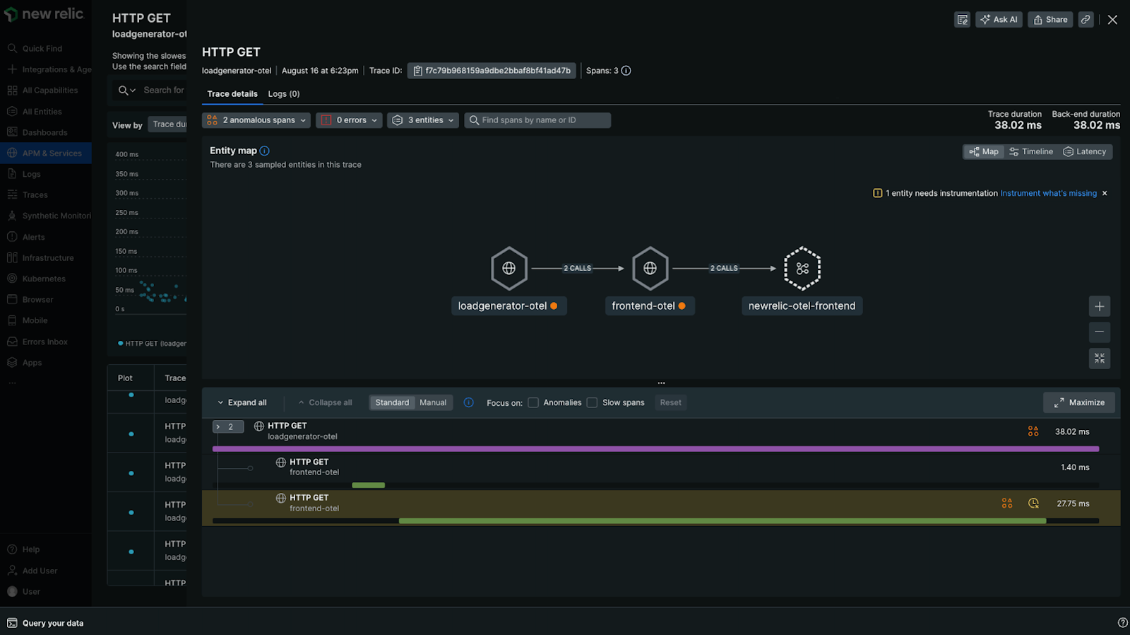Click the Share button

(1050, 19)
